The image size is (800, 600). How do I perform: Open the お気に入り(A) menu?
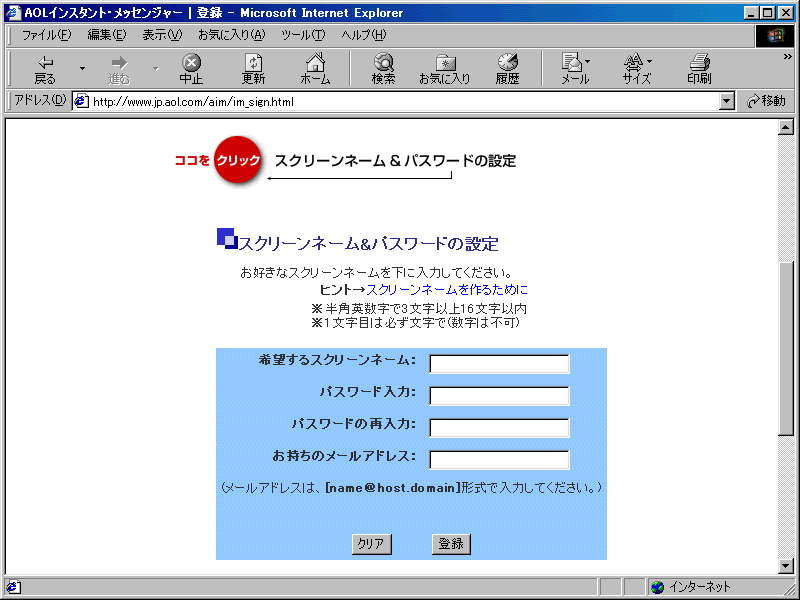click(232, 35)
